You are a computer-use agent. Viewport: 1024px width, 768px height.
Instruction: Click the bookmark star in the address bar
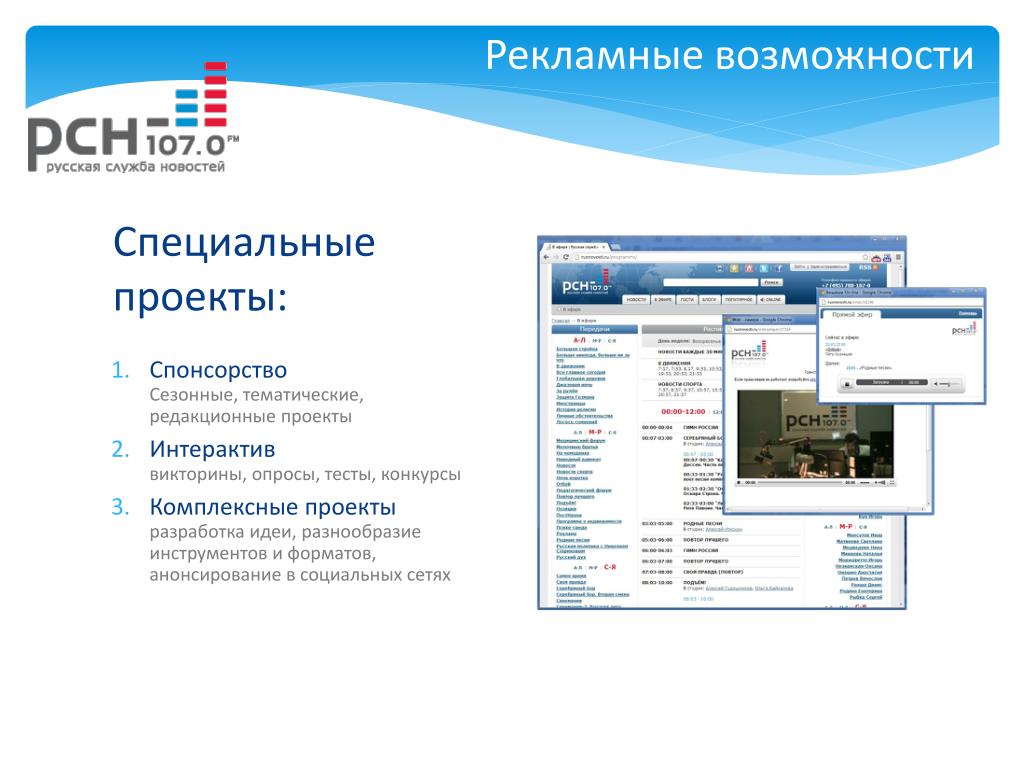(x=865, y=257)
